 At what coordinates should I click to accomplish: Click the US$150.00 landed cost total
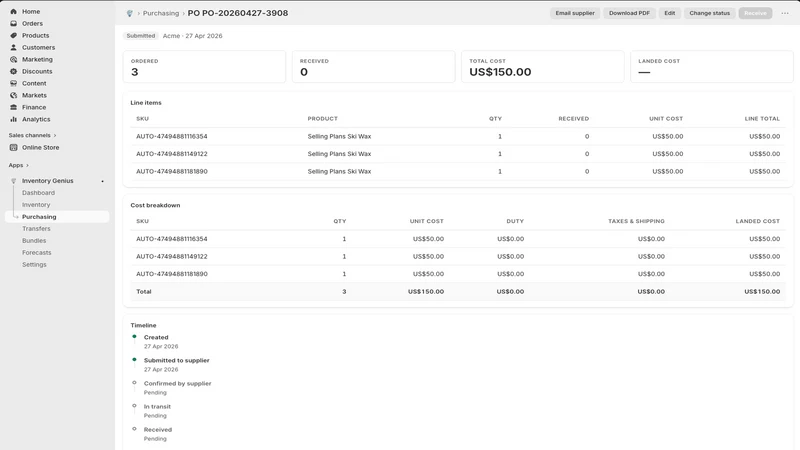coord(762,291)
